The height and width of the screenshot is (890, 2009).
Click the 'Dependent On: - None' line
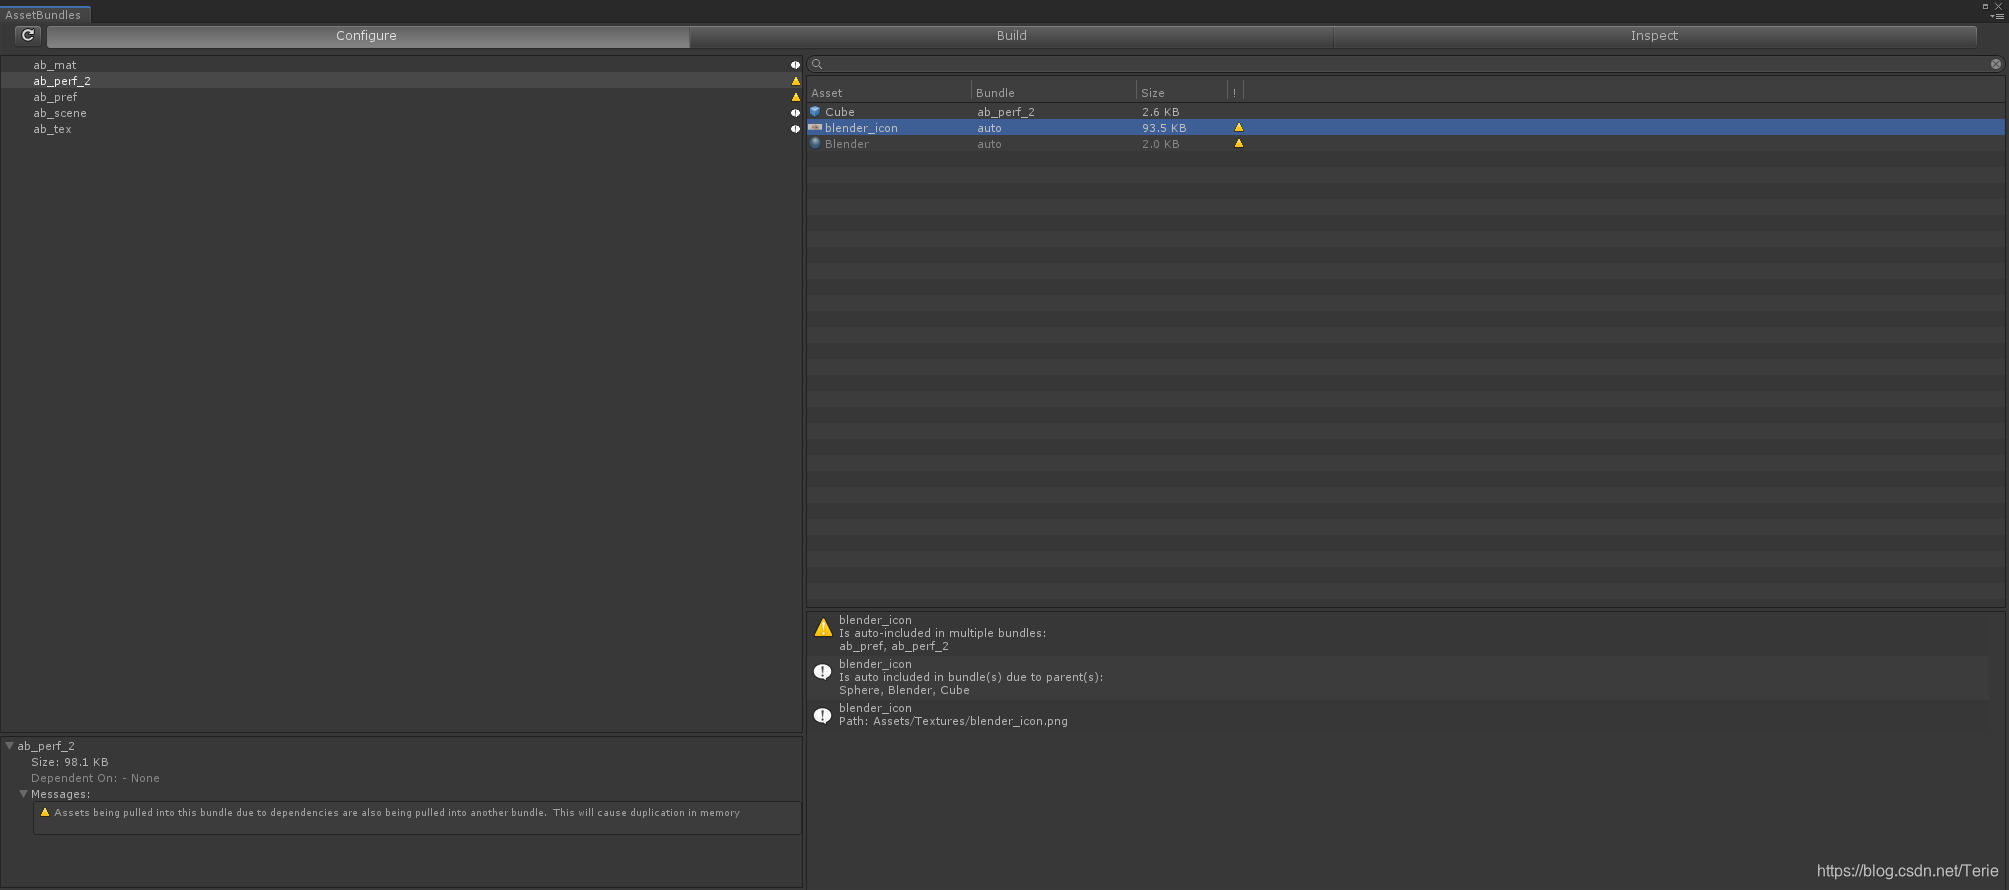tap(95, 778)
